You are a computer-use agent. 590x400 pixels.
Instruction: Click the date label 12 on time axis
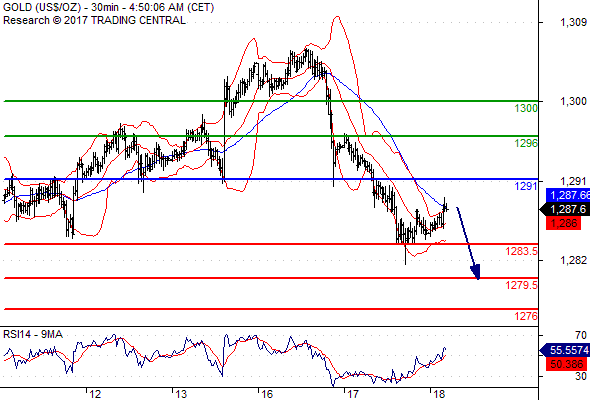[x=95, y=394]
